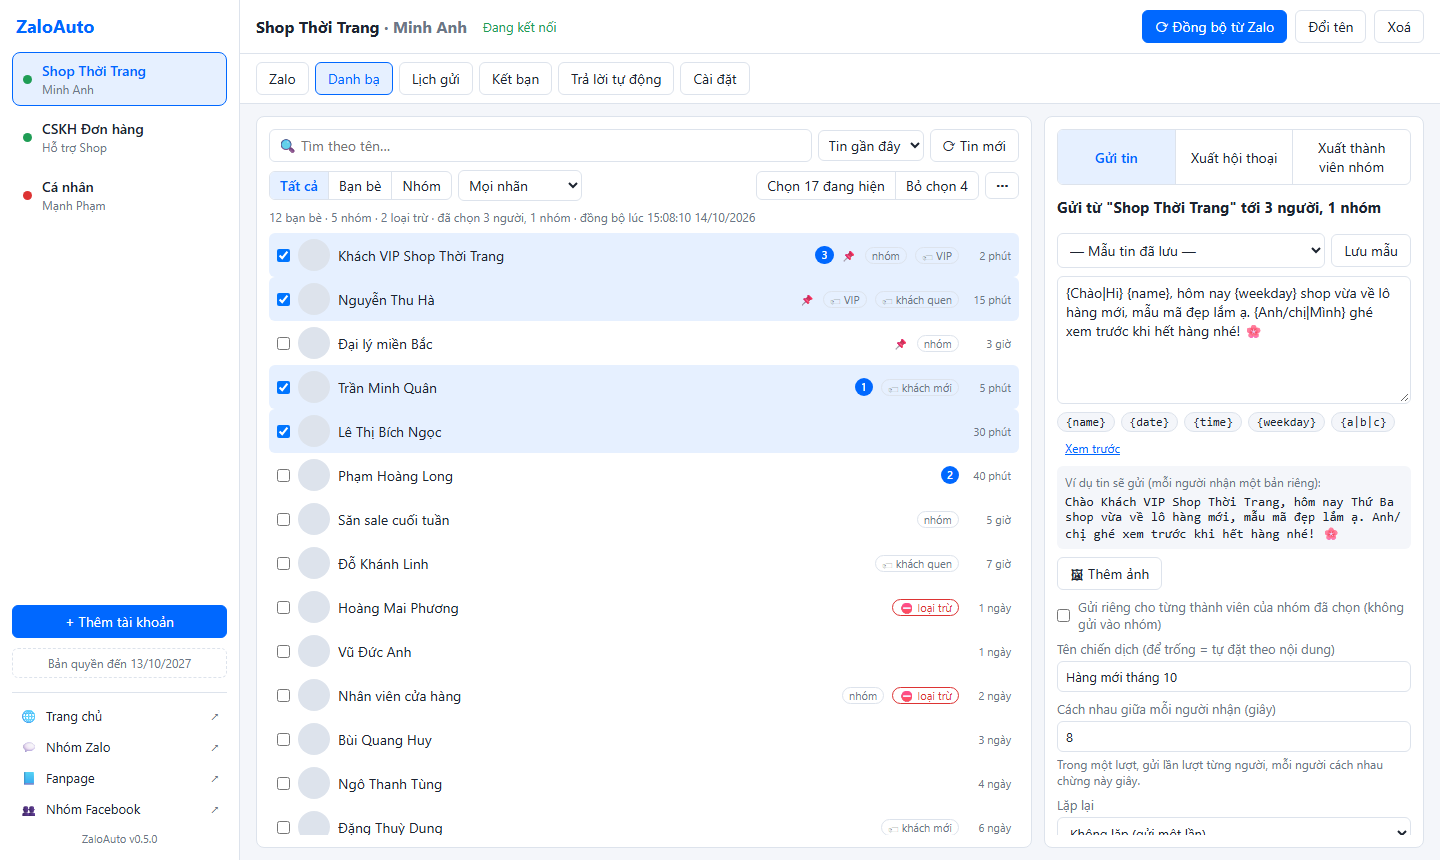Filter the list by Nhóm

click(422, 186)
